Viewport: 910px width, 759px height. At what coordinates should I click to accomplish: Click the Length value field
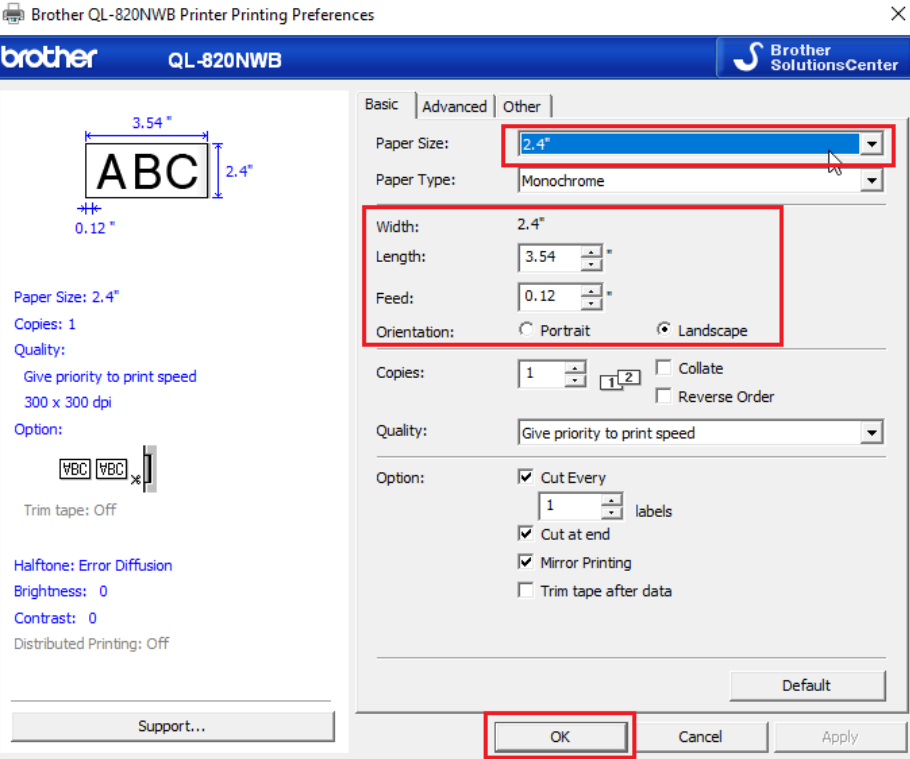[550, 257]
